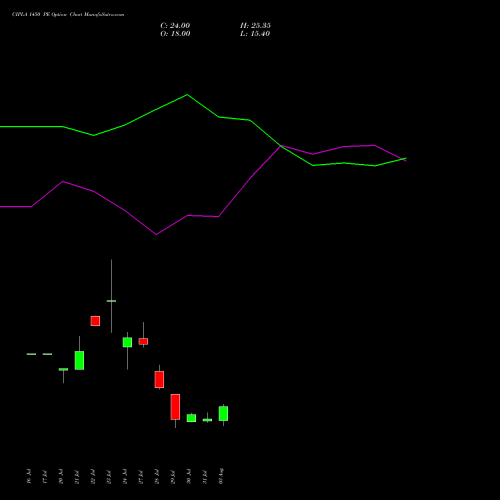Viewport: 500px width, 500px height.
Task: Click the red candle above 28 Jul
Action: tap(159, 379)
